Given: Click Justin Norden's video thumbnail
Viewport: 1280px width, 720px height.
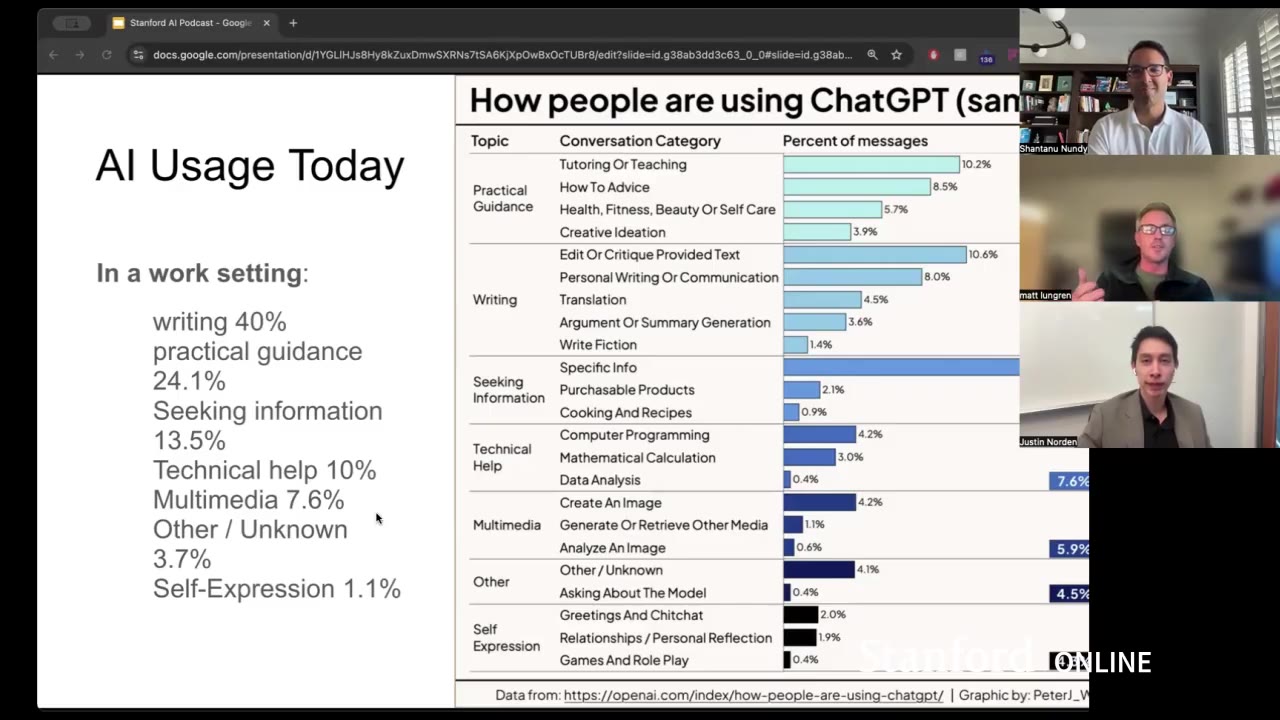Looking at the screenshot, I should click(1149, 375).
